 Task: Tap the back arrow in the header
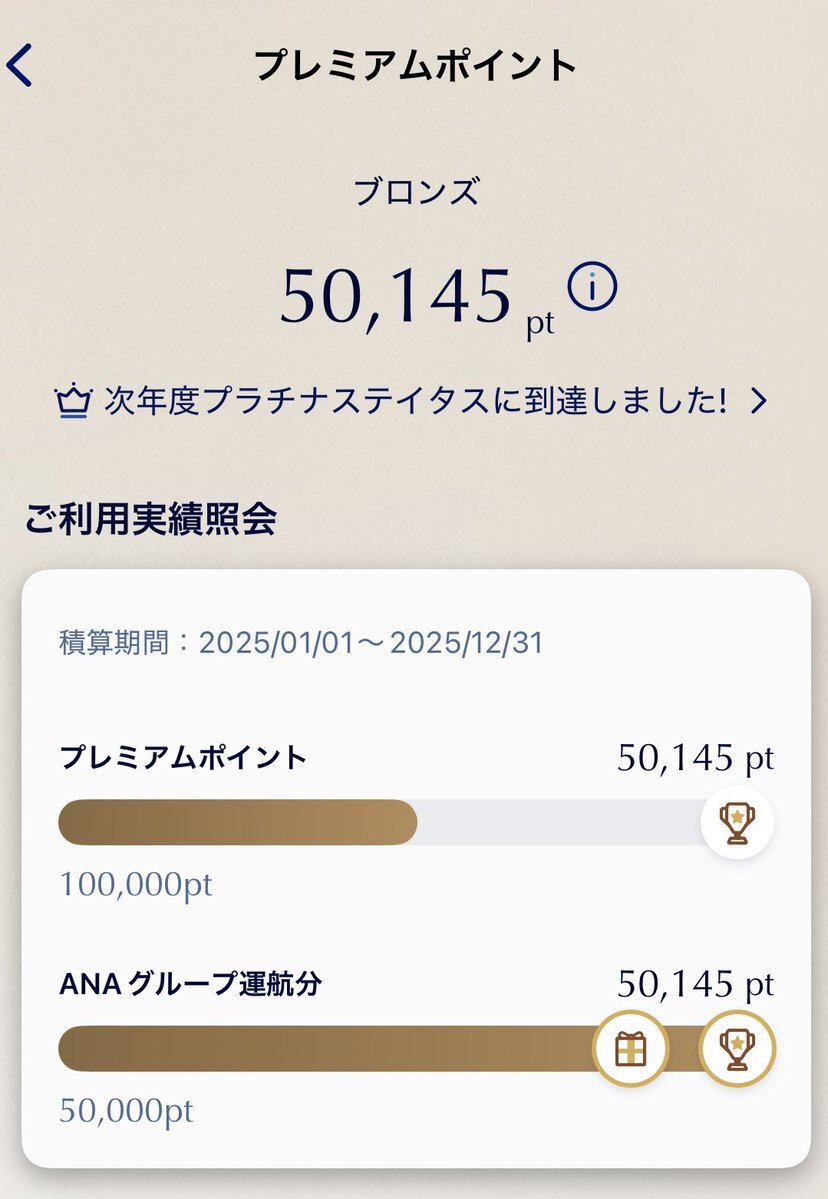[x=20, y=66]
